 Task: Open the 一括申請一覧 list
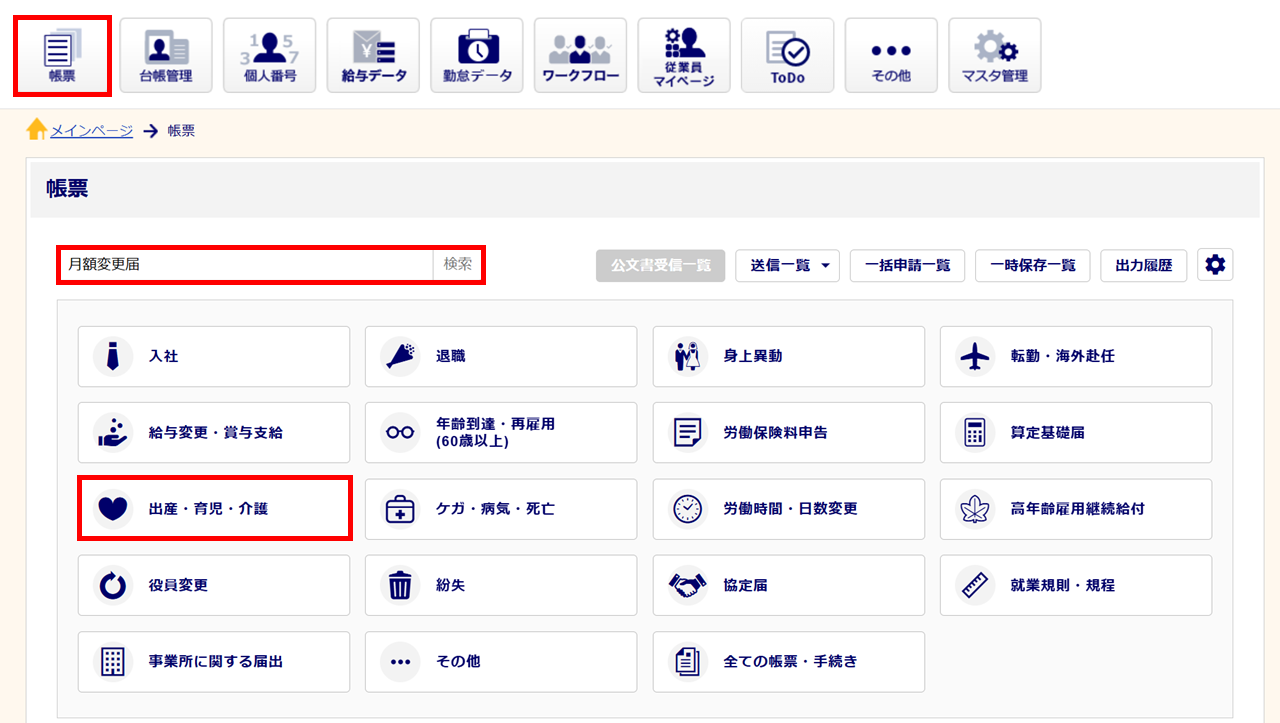pyautogui.click(x=908, y=265)
